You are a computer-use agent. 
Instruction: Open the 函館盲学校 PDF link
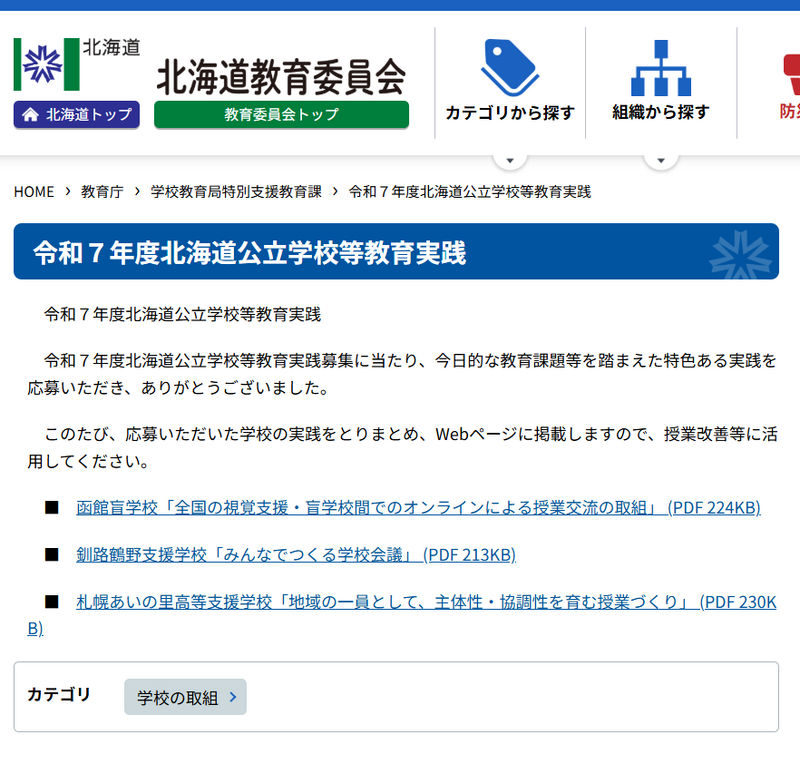(418, 508)
